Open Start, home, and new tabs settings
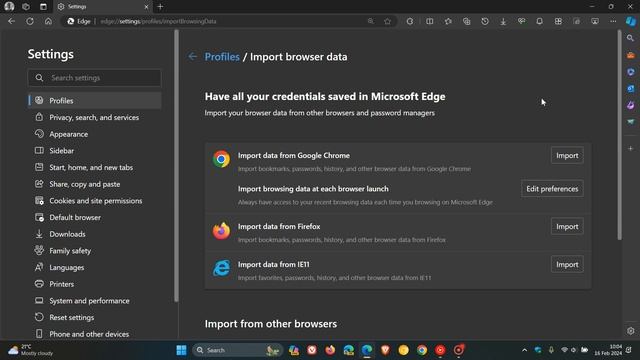The height and width of the screenshot is (360, 640). [95, 167]
